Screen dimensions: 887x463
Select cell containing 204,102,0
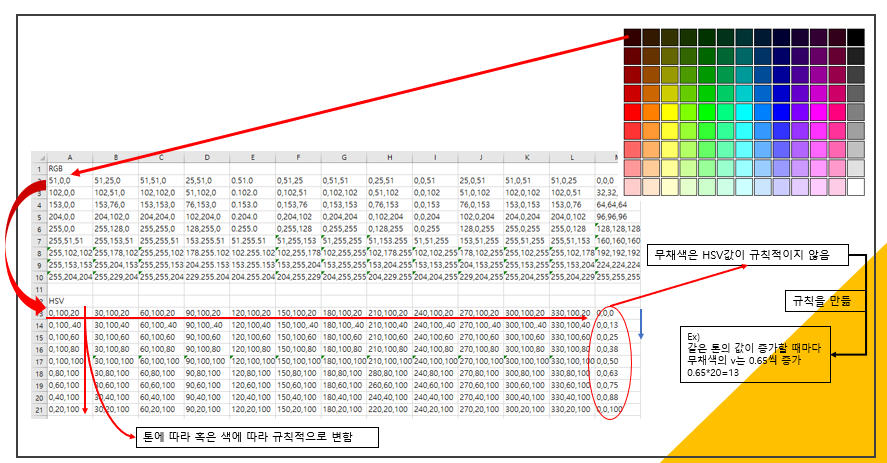115,217
